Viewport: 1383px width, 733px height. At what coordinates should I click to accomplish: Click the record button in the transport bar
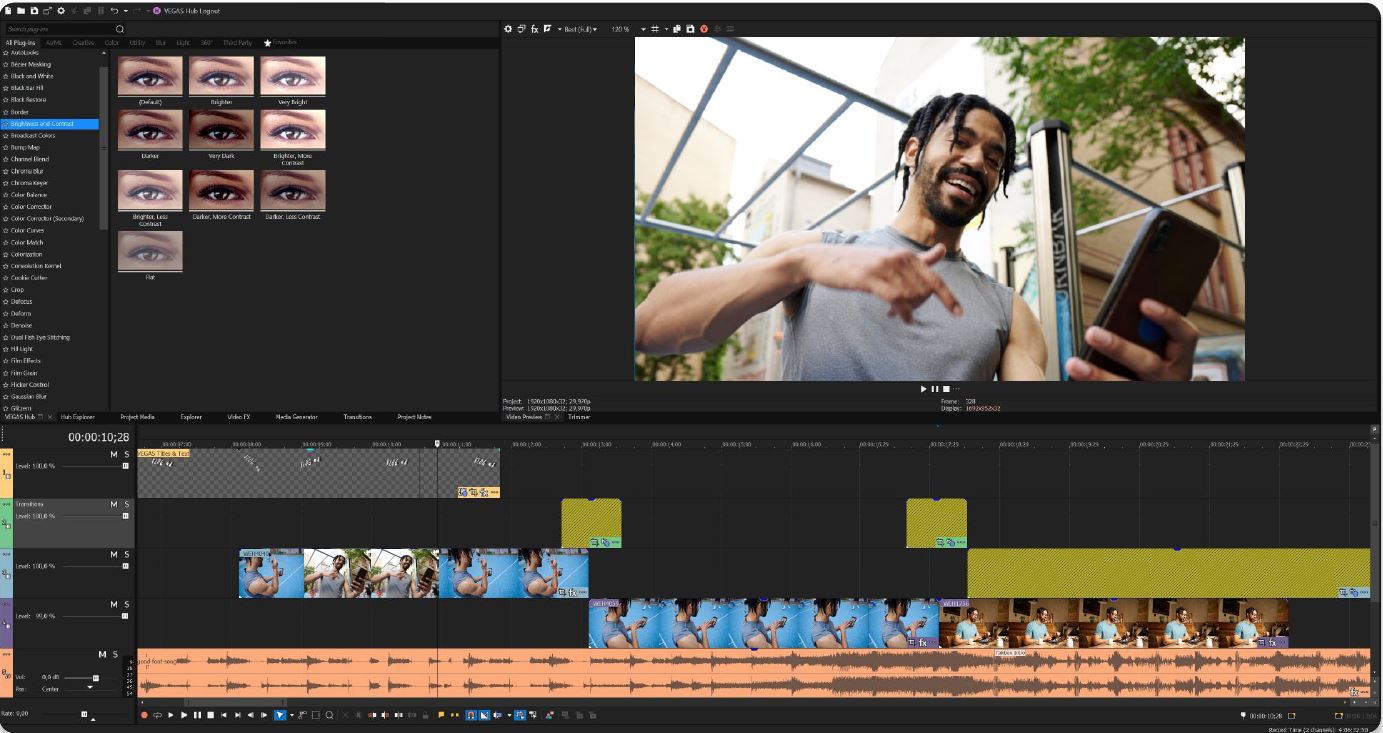[144, 715]
